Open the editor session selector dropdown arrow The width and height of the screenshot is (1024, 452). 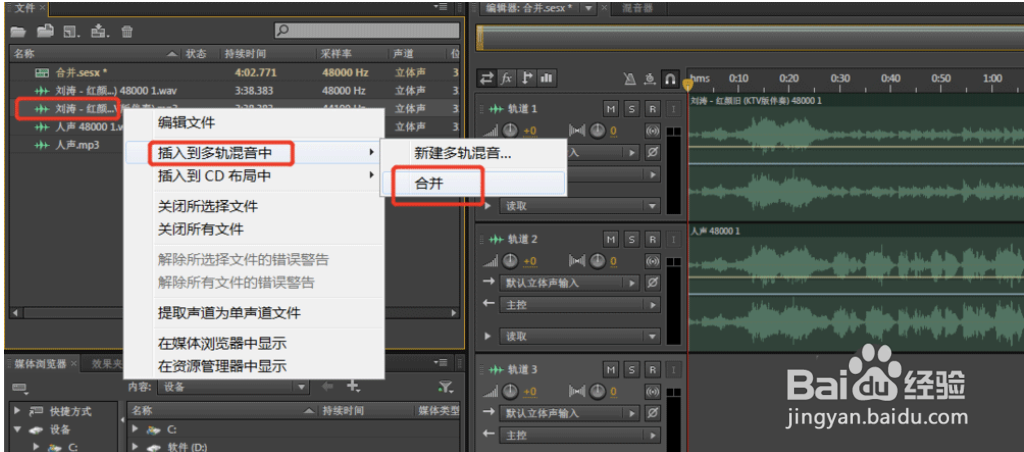588,8
